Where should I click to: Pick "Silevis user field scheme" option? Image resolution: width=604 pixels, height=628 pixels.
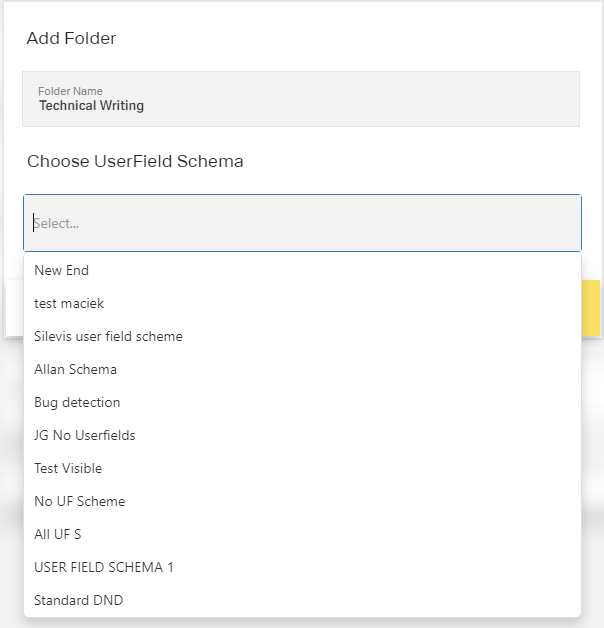[x=108, y=336]
